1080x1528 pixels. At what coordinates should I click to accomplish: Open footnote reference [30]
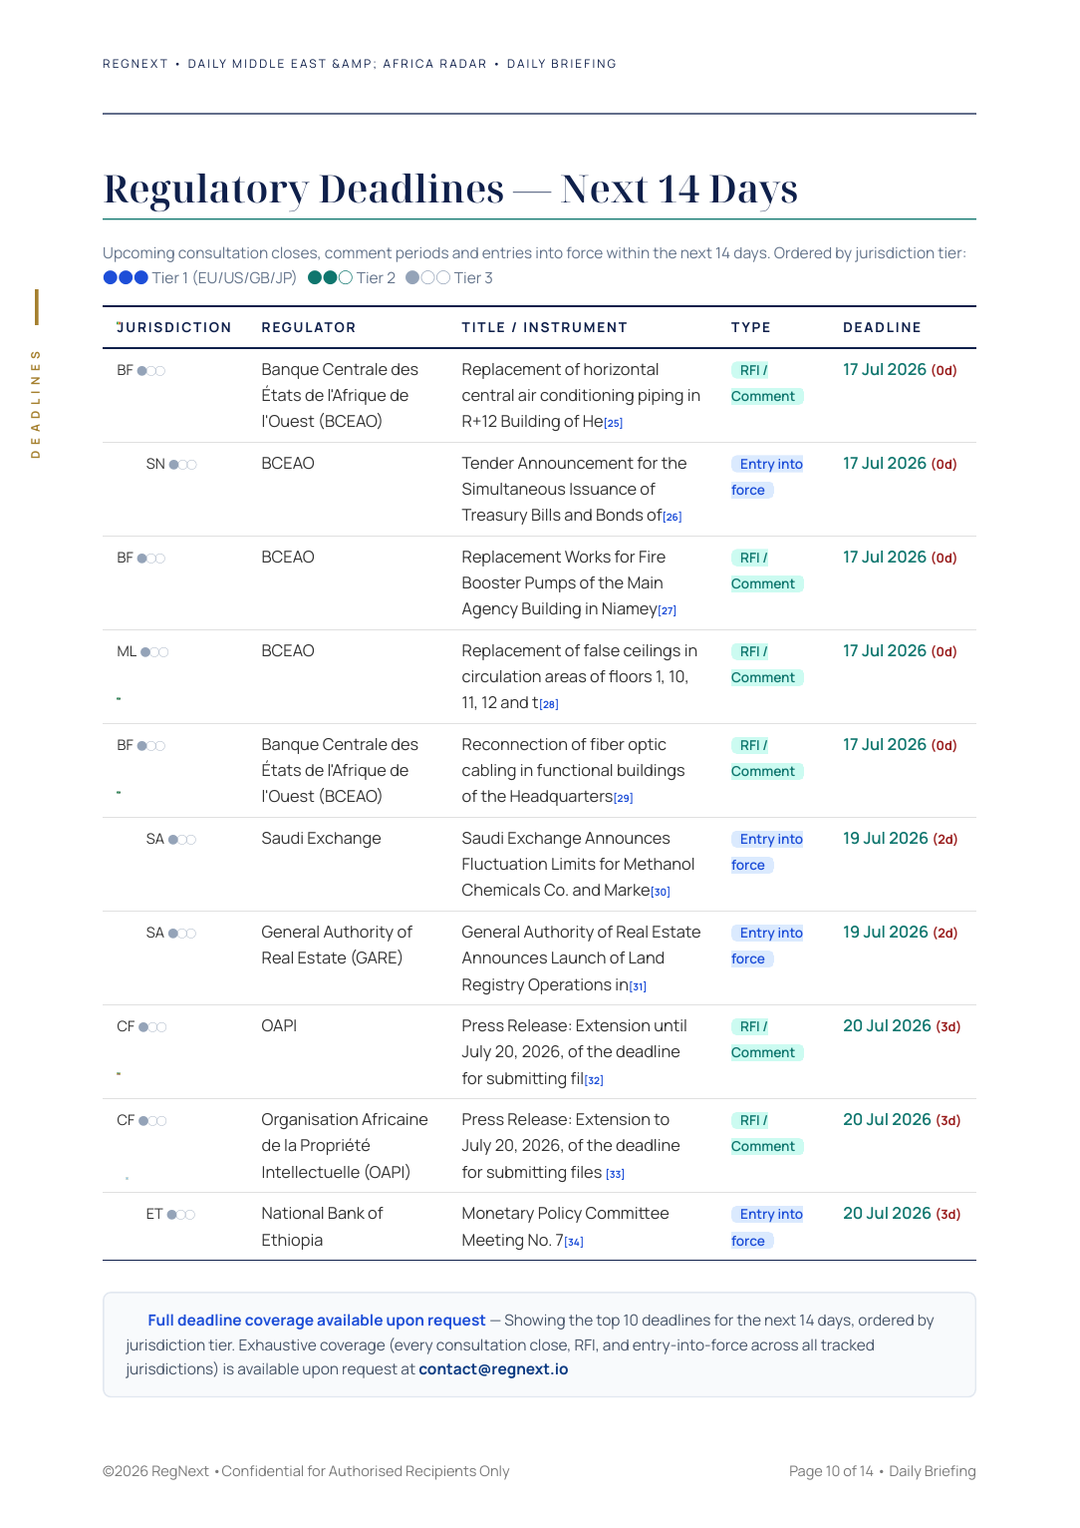(x=660, y=892)
